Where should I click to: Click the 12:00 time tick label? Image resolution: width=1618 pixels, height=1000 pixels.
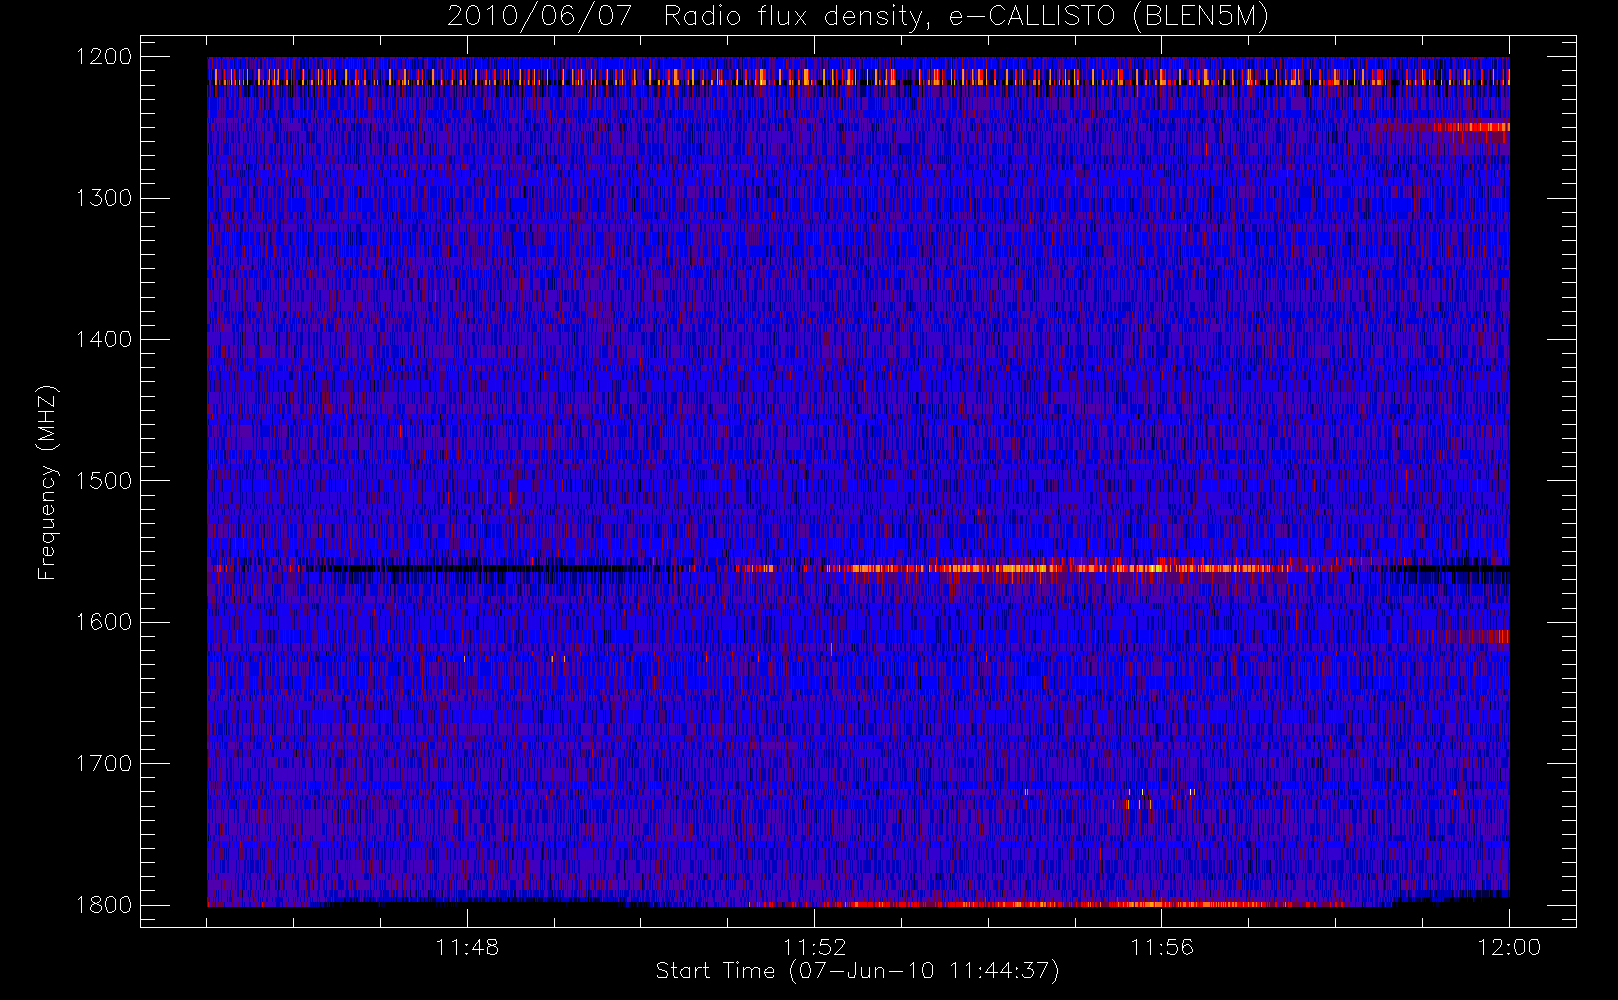[x=1508, y=946]
